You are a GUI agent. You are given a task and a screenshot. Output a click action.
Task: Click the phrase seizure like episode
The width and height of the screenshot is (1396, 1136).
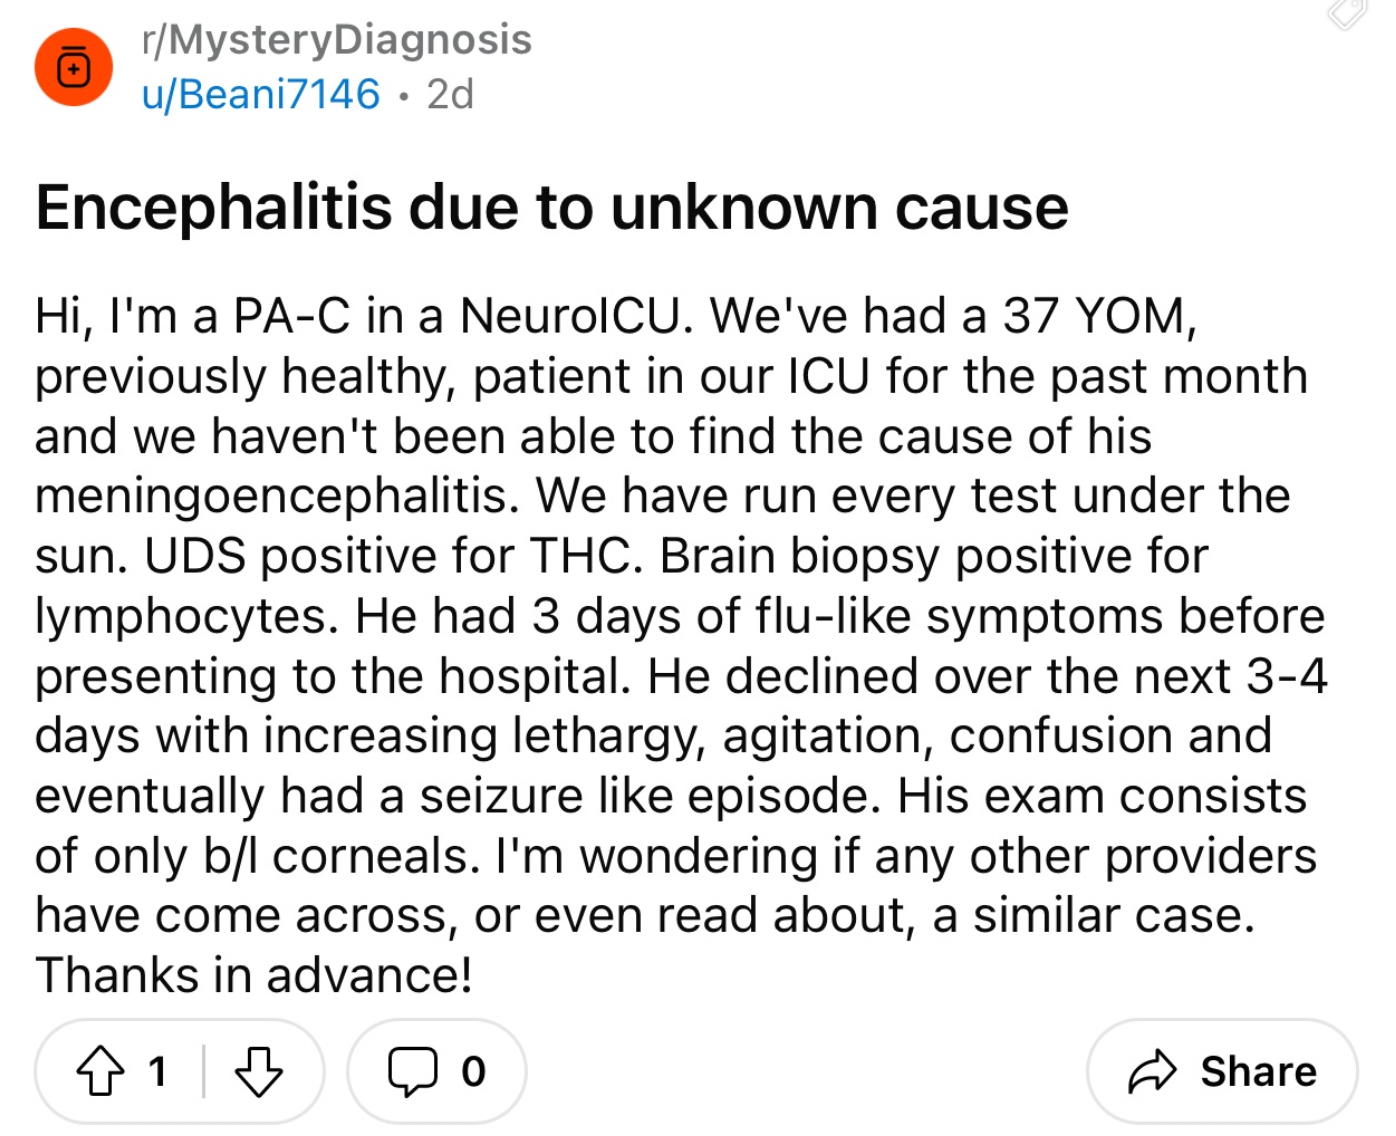(651, 796)
